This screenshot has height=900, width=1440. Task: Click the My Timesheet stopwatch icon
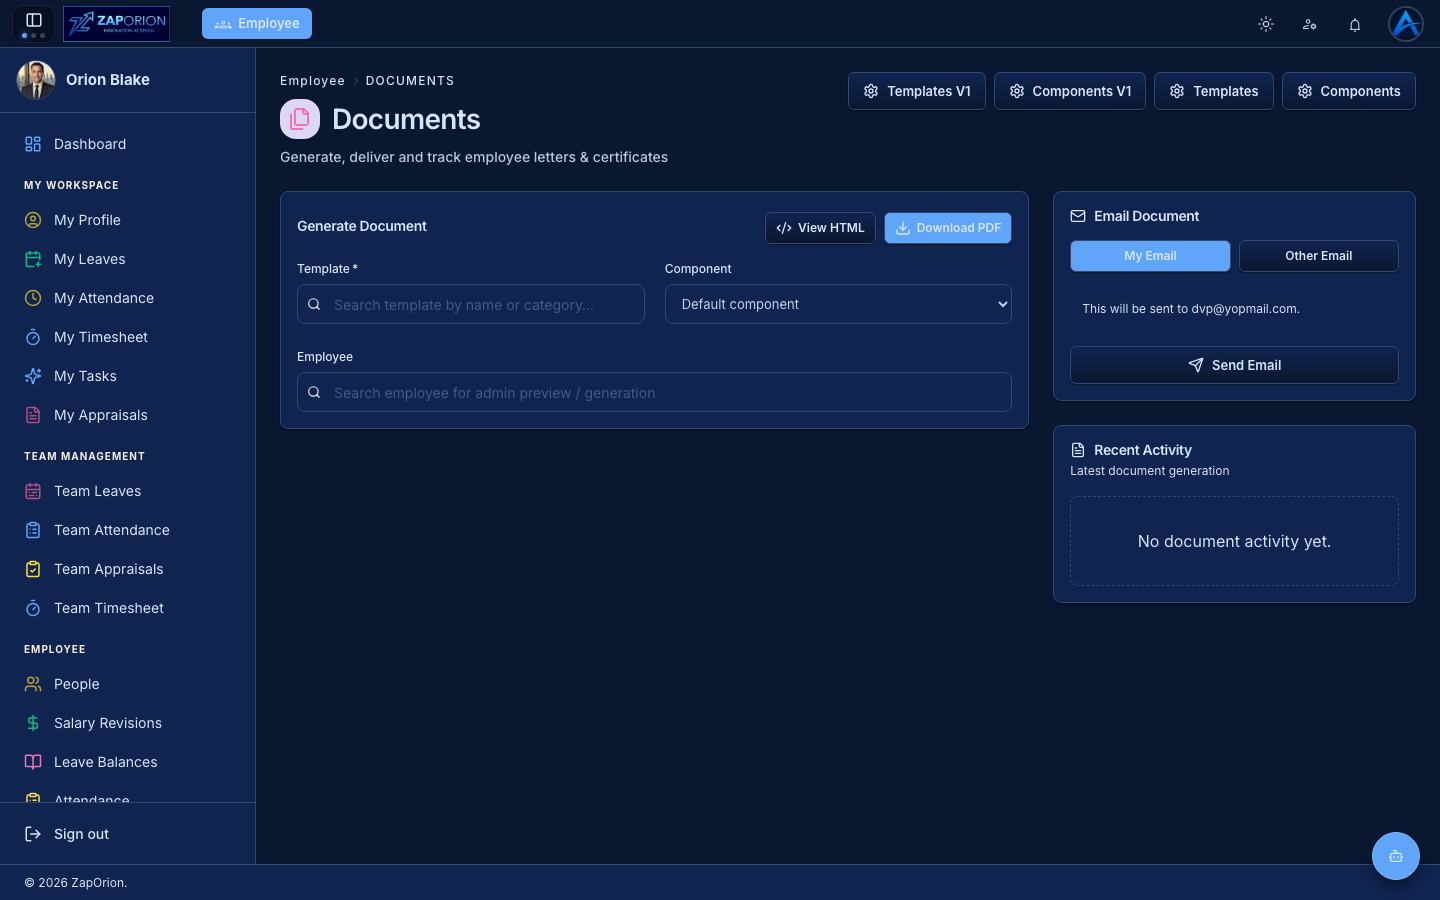pos(33,337)
